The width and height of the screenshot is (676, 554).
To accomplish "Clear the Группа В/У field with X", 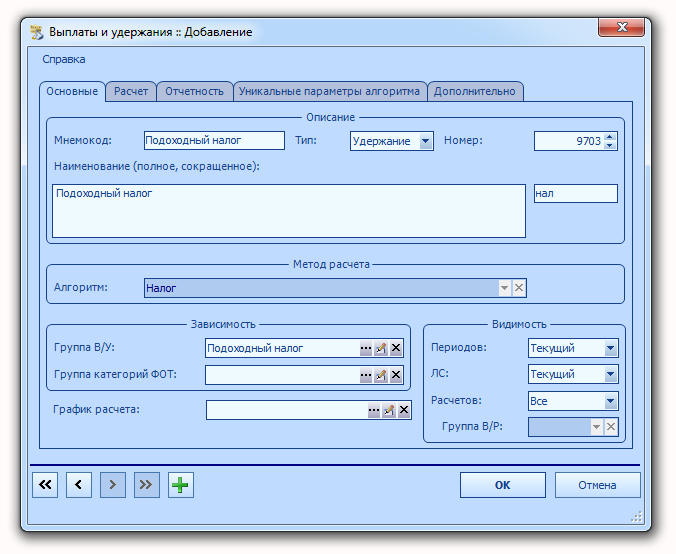I will tap(396, 348).
